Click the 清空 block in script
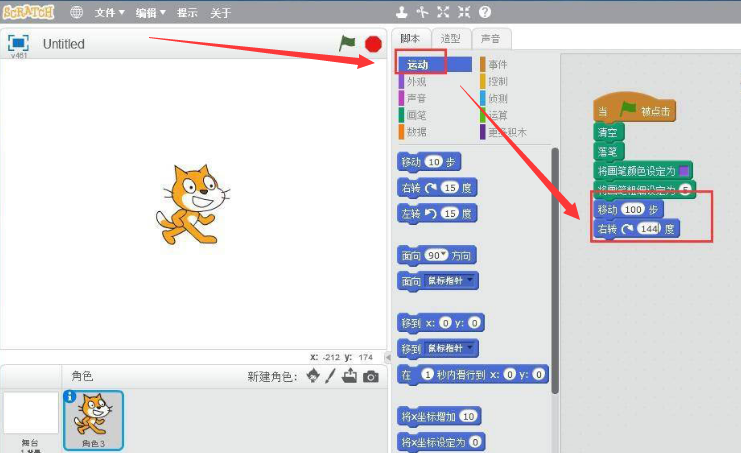The image size is (741, 453). pyautogui.click(x=609, y=132)
